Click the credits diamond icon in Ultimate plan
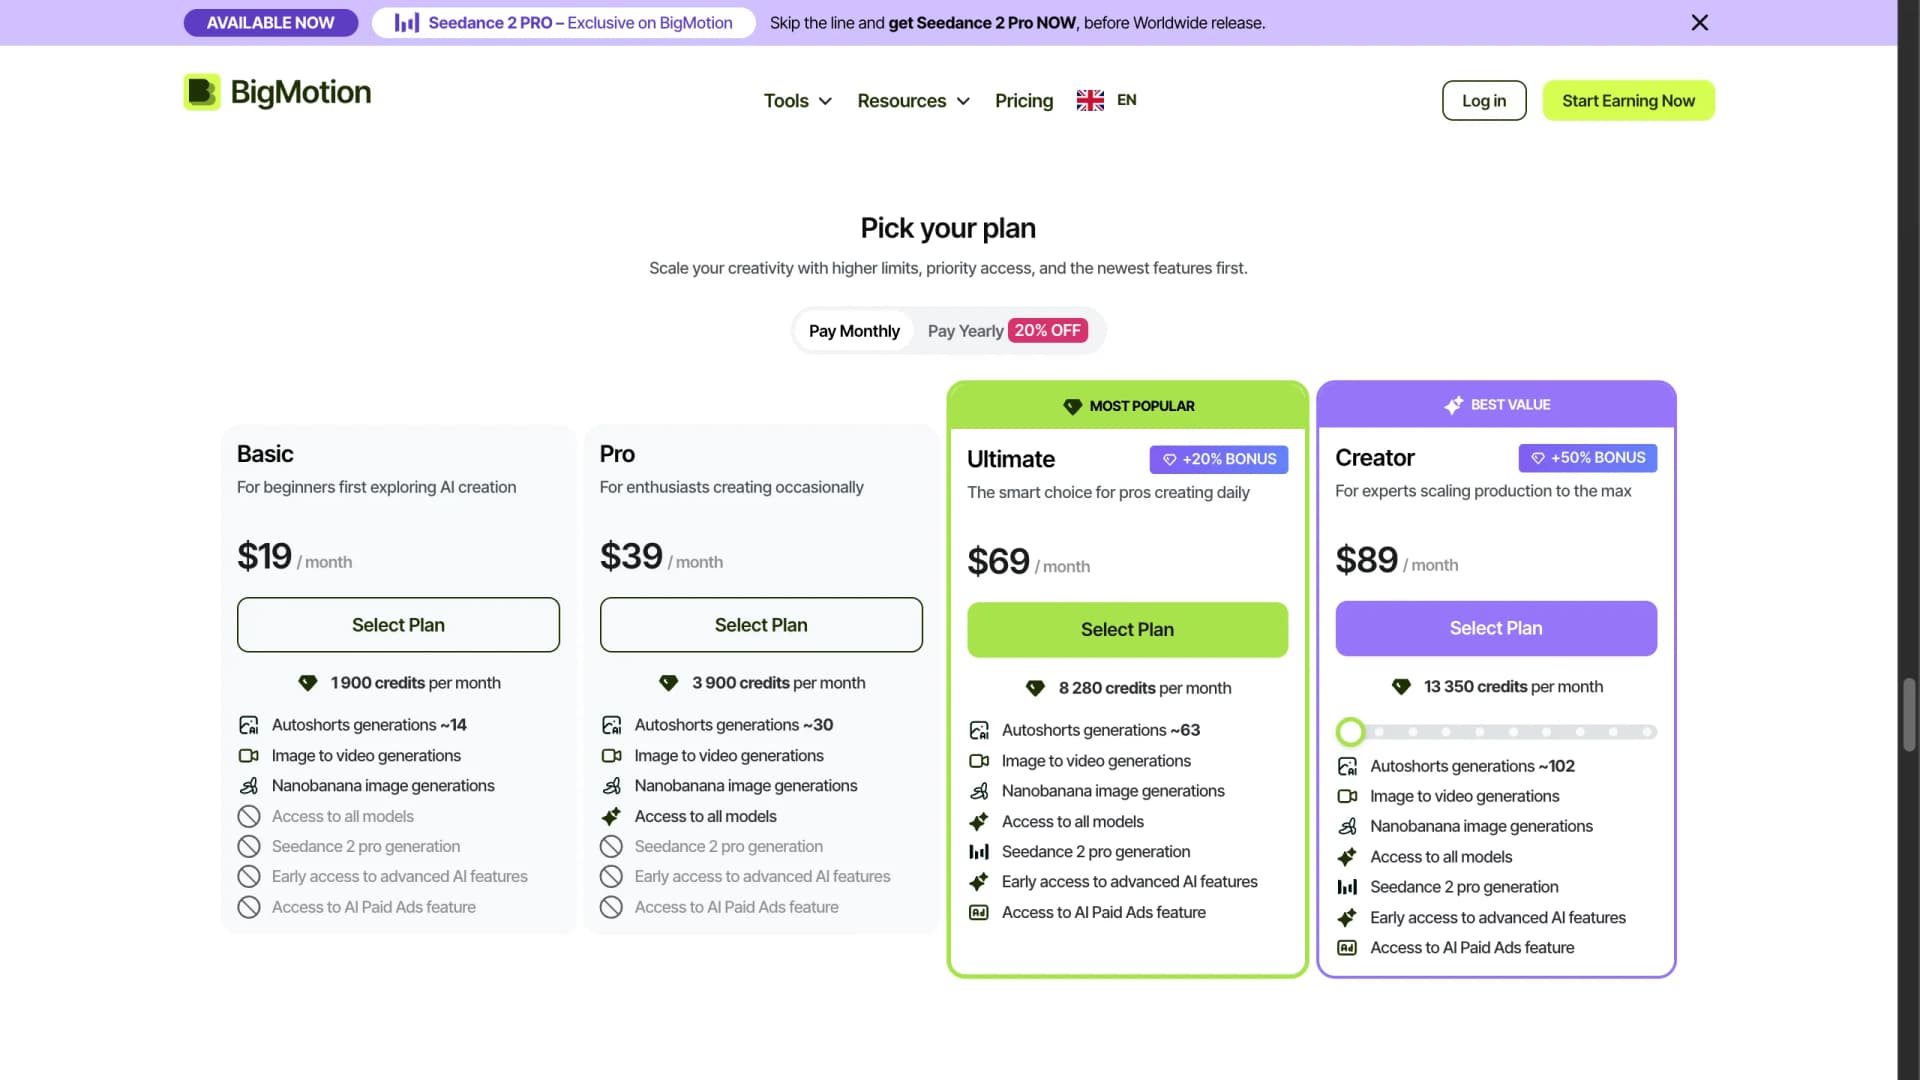 (1035, 687)
